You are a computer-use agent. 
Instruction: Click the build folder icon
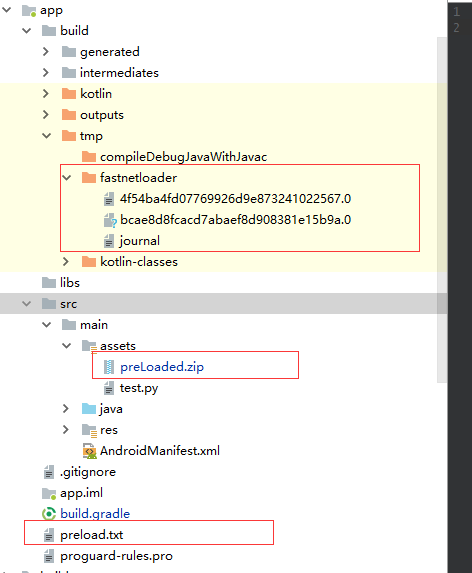coord(49,31)
